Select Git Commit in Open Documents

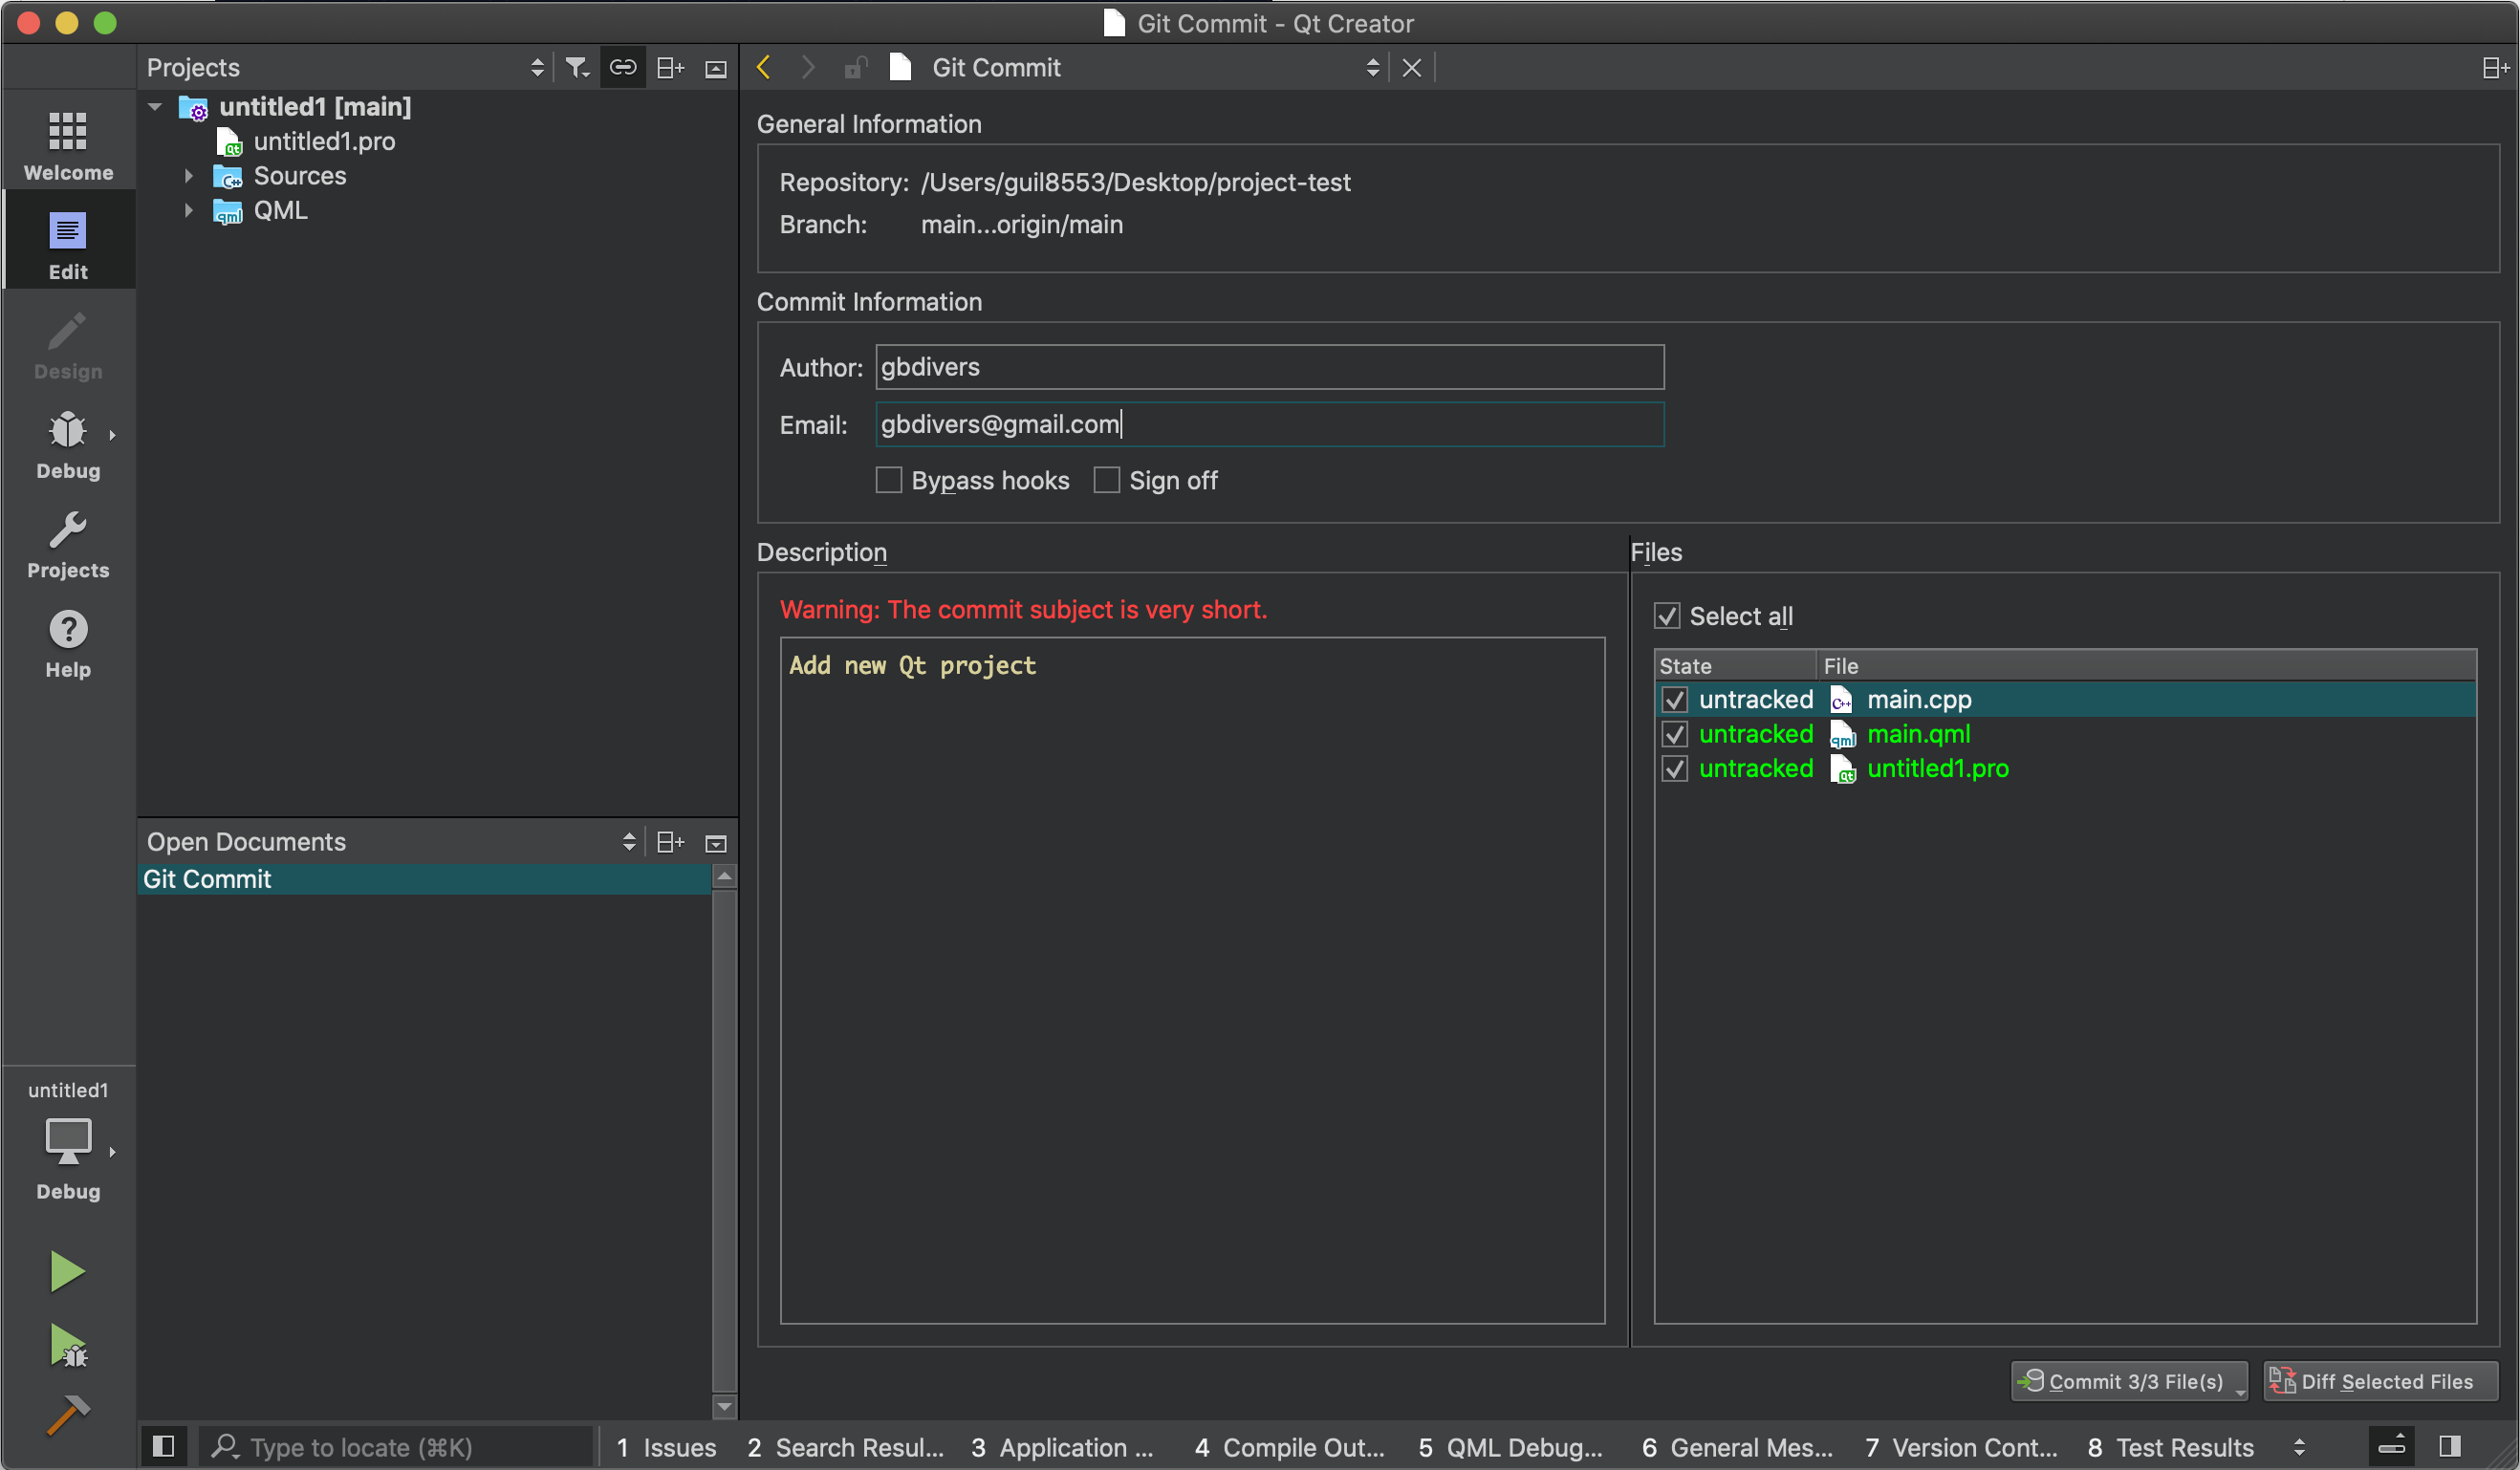click(424, 879)
